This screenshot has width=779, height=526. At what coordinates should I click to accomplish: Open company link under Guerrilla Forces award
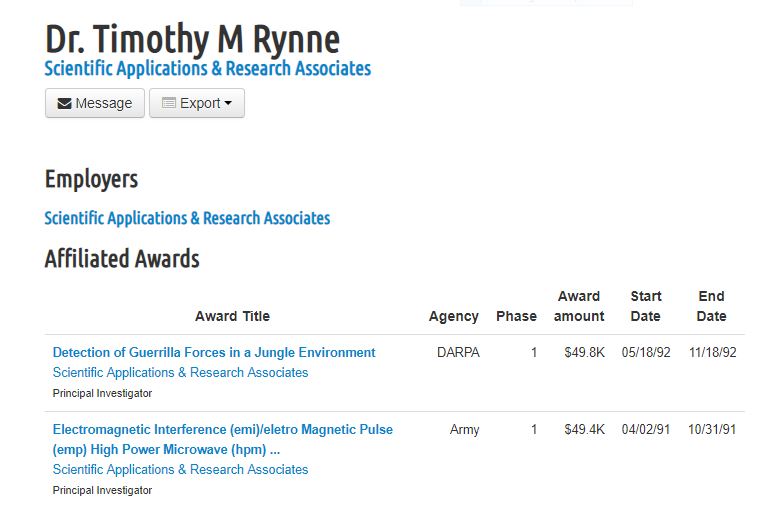tap(180, 373)
